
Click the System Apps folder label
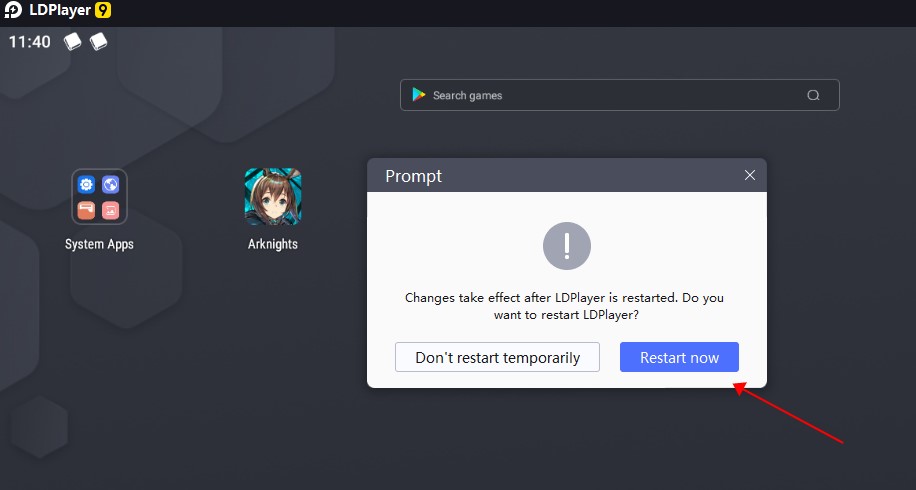click(x=99, y=244)
